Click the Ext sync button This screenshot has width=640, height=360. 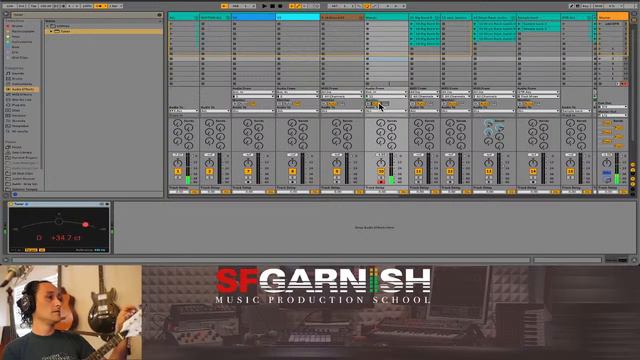[x=22, y=6]
